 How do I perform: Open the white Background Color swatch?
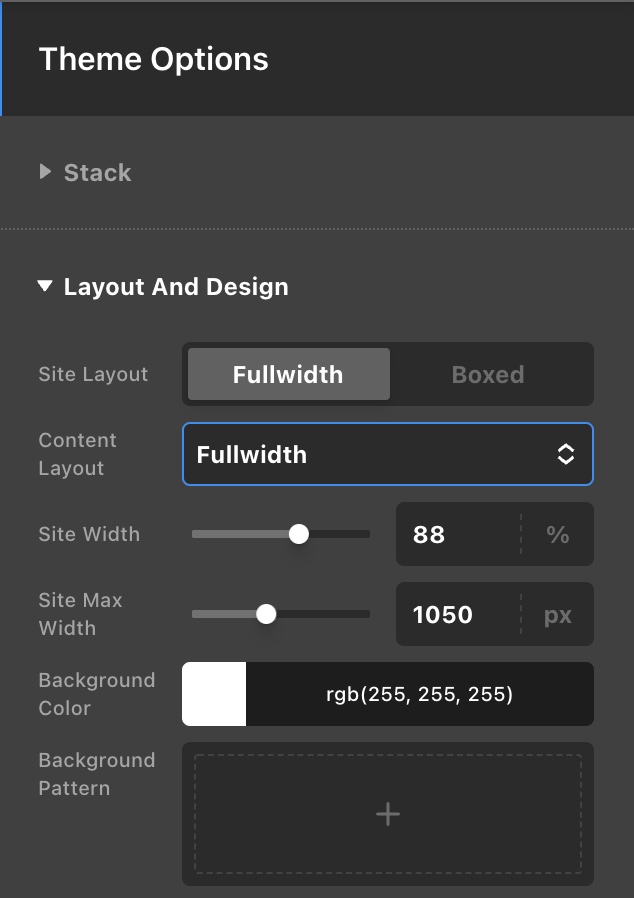(x=214, y=694)
